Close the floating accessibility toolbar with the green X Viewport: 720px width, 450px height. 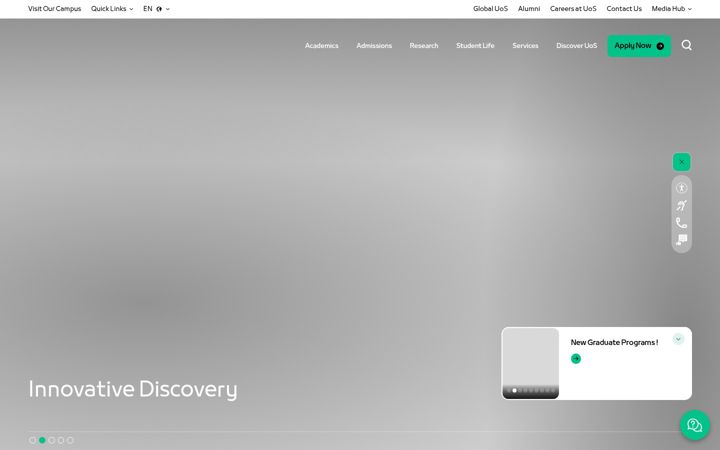[x=681, y=162]
